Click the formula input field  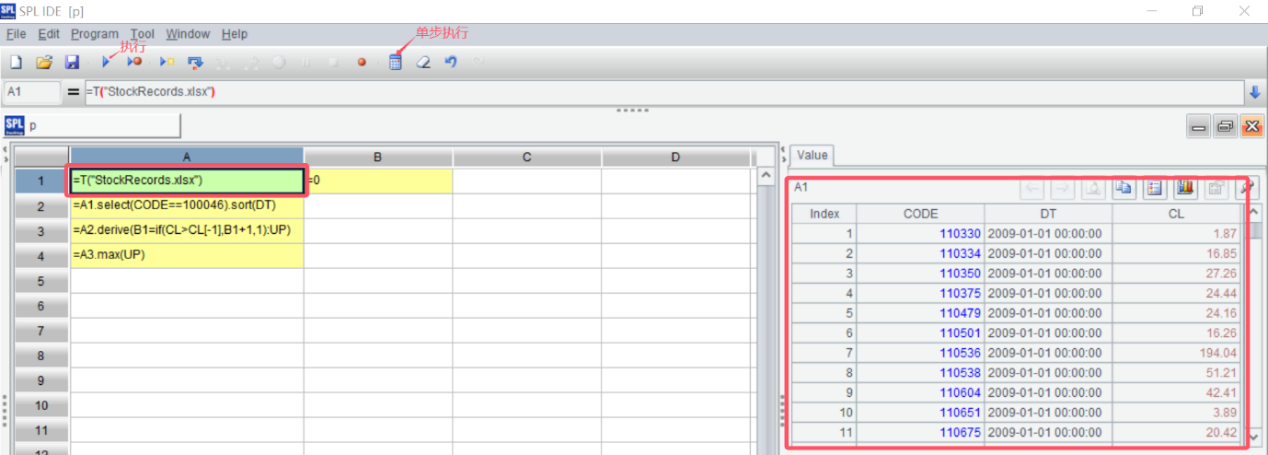click(664, 92)
